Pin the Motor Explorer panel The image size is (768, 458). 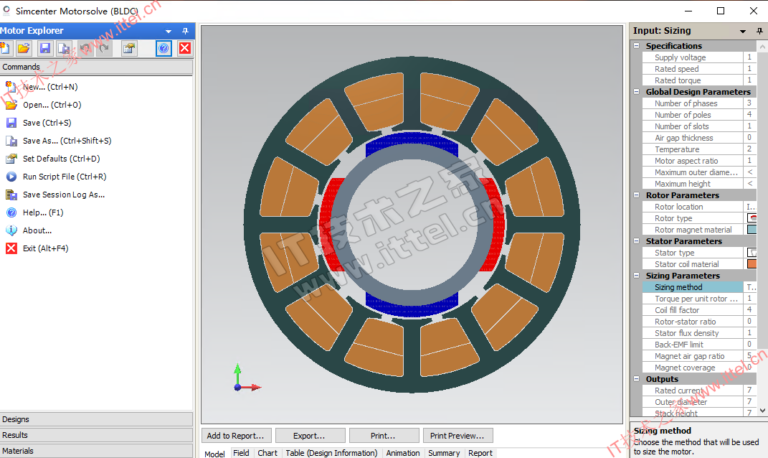185,32
